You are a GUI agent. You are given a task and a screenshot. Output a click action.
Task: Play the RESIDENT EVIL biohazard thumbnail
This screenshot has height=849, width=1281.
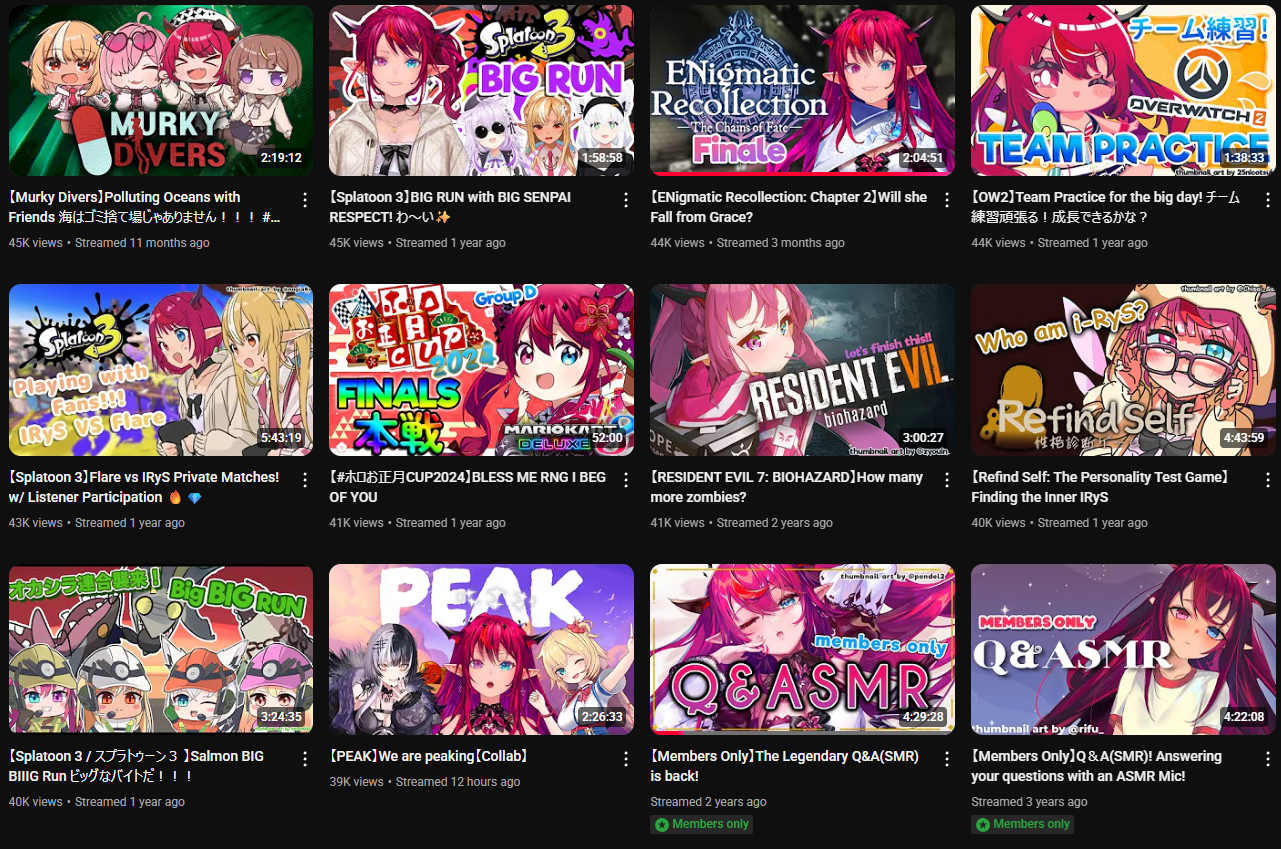click(x=802, y=369)
